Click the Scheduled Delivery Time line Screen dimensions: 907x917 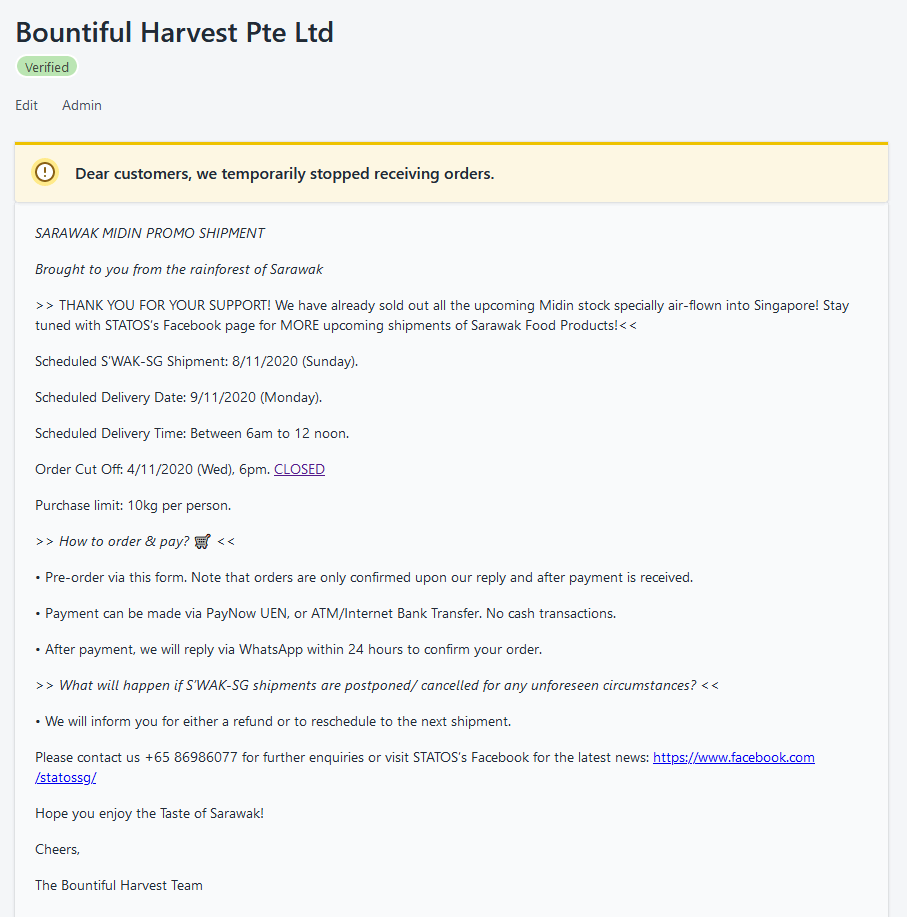point(192,433)
